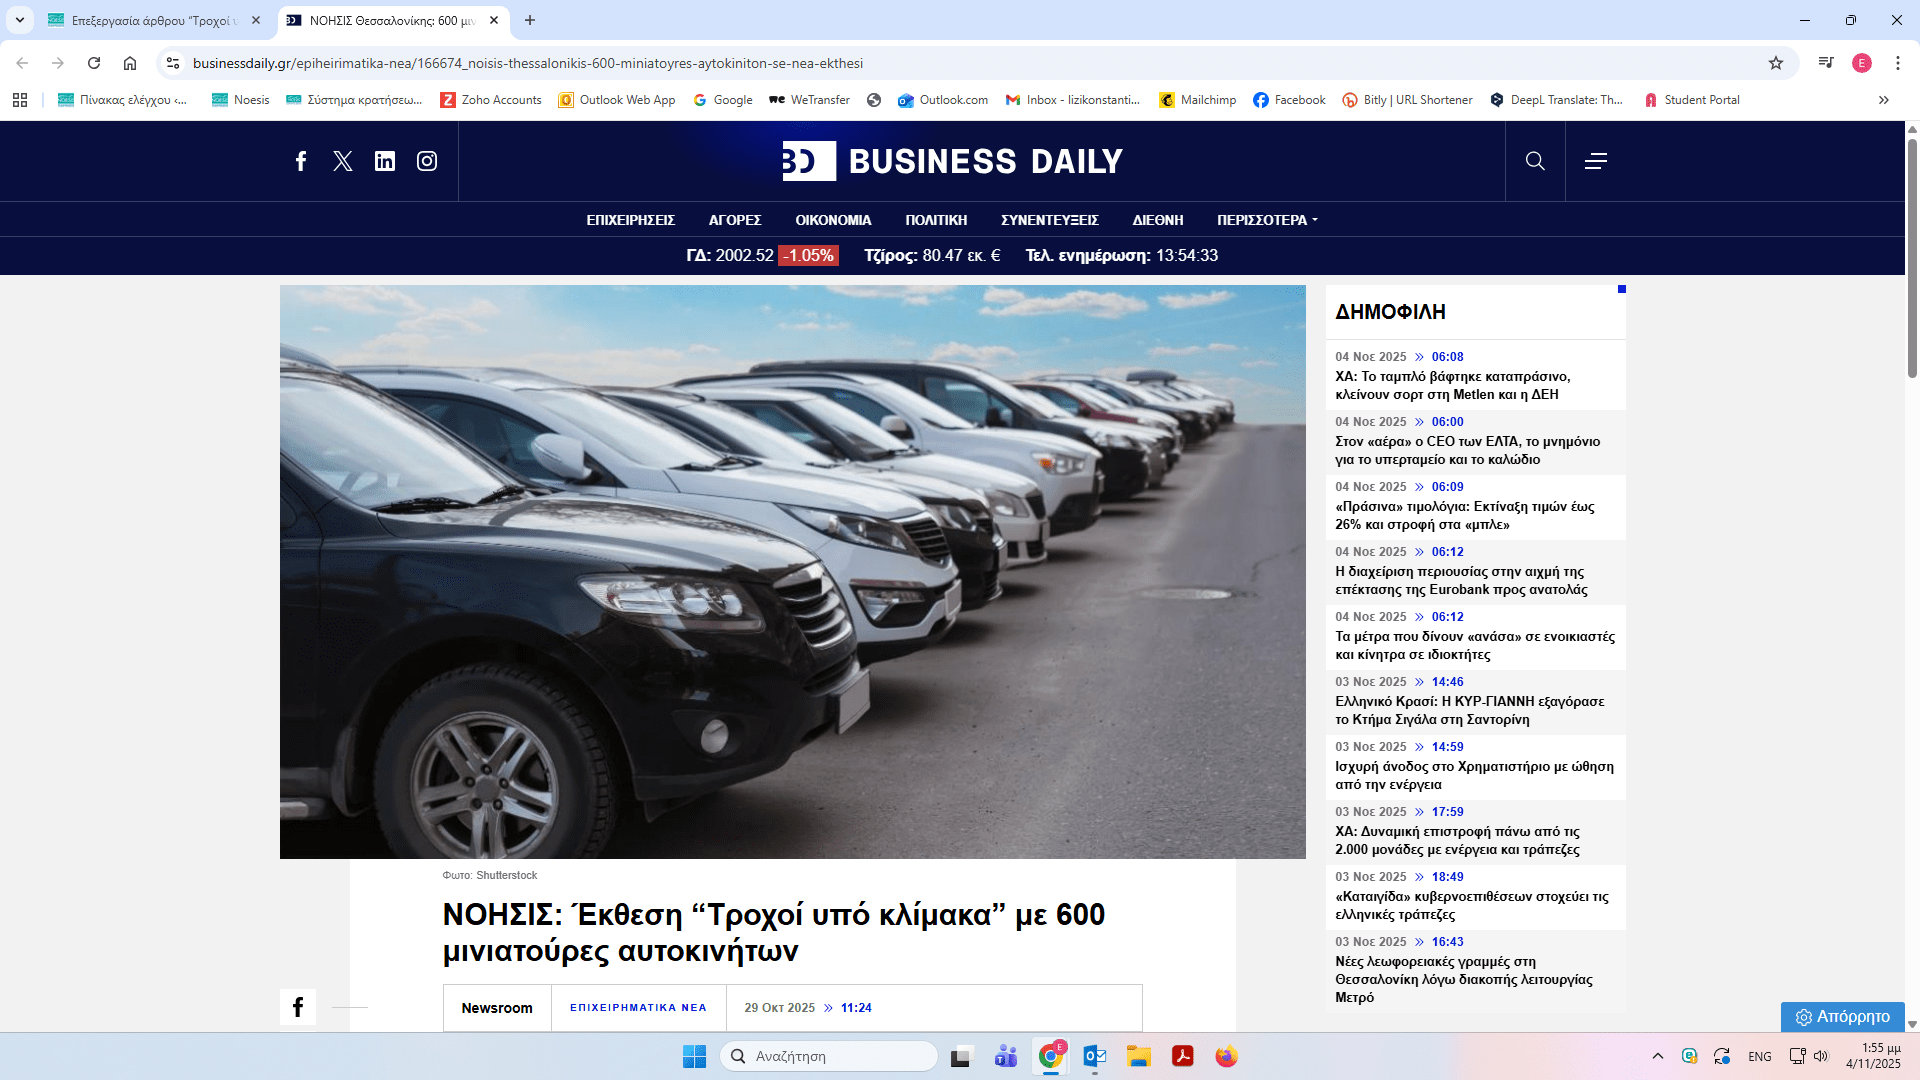The width and height of the screenshot is (1920, 1080).
Task: Bookmark this page with the star icon
Action: [x=1776, y=63]
